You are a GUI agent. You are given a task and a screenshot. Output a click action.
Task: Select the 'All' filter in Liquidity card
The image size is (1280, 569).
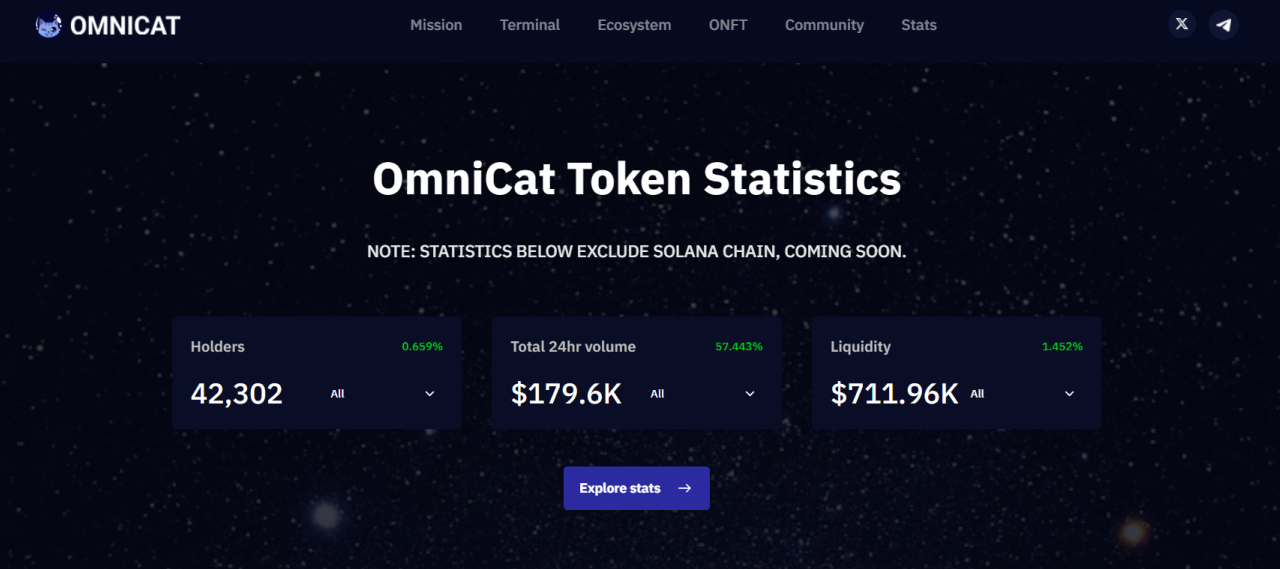click(x=977, y=394)
